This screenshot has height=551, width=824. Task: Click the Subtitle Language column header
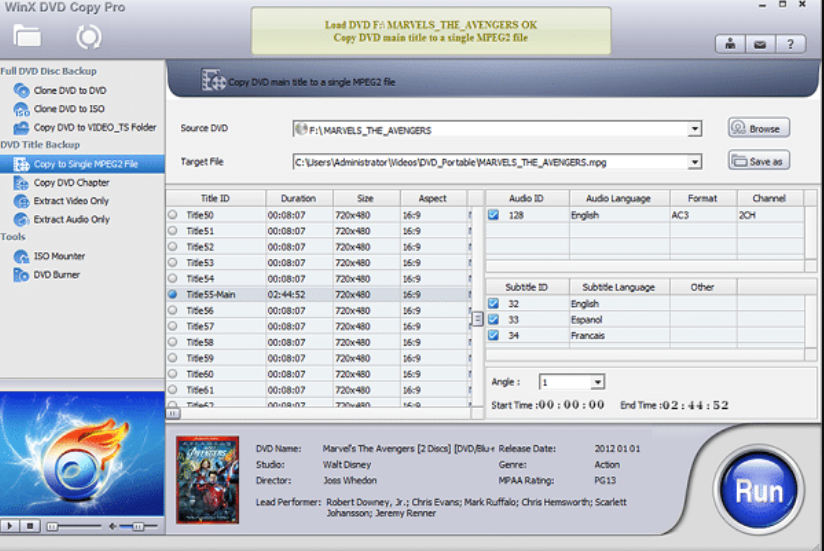click(x=619, y=287)
